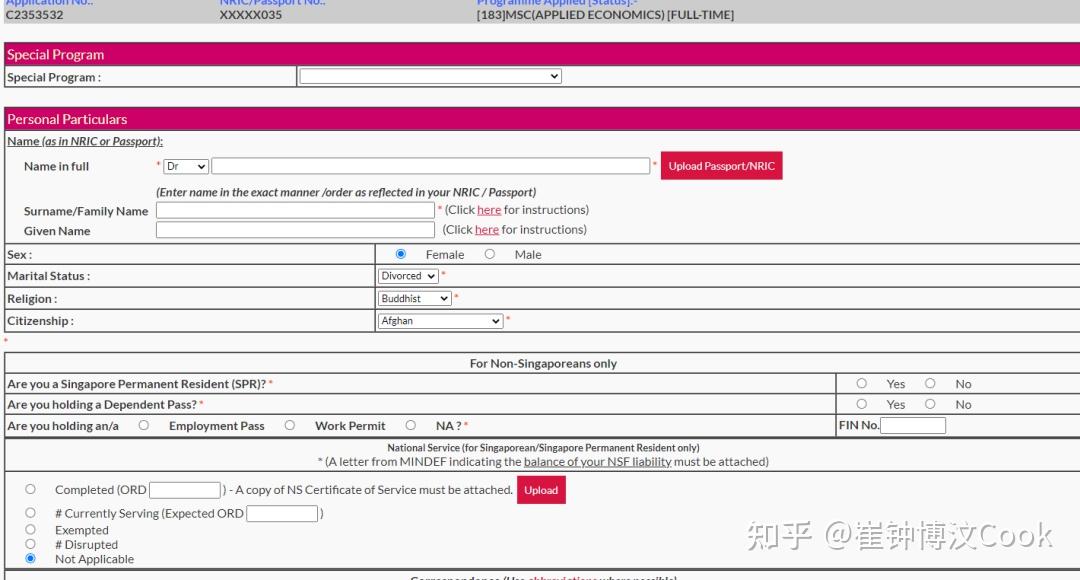Click the Name in full text field

(x=430, y=166)
